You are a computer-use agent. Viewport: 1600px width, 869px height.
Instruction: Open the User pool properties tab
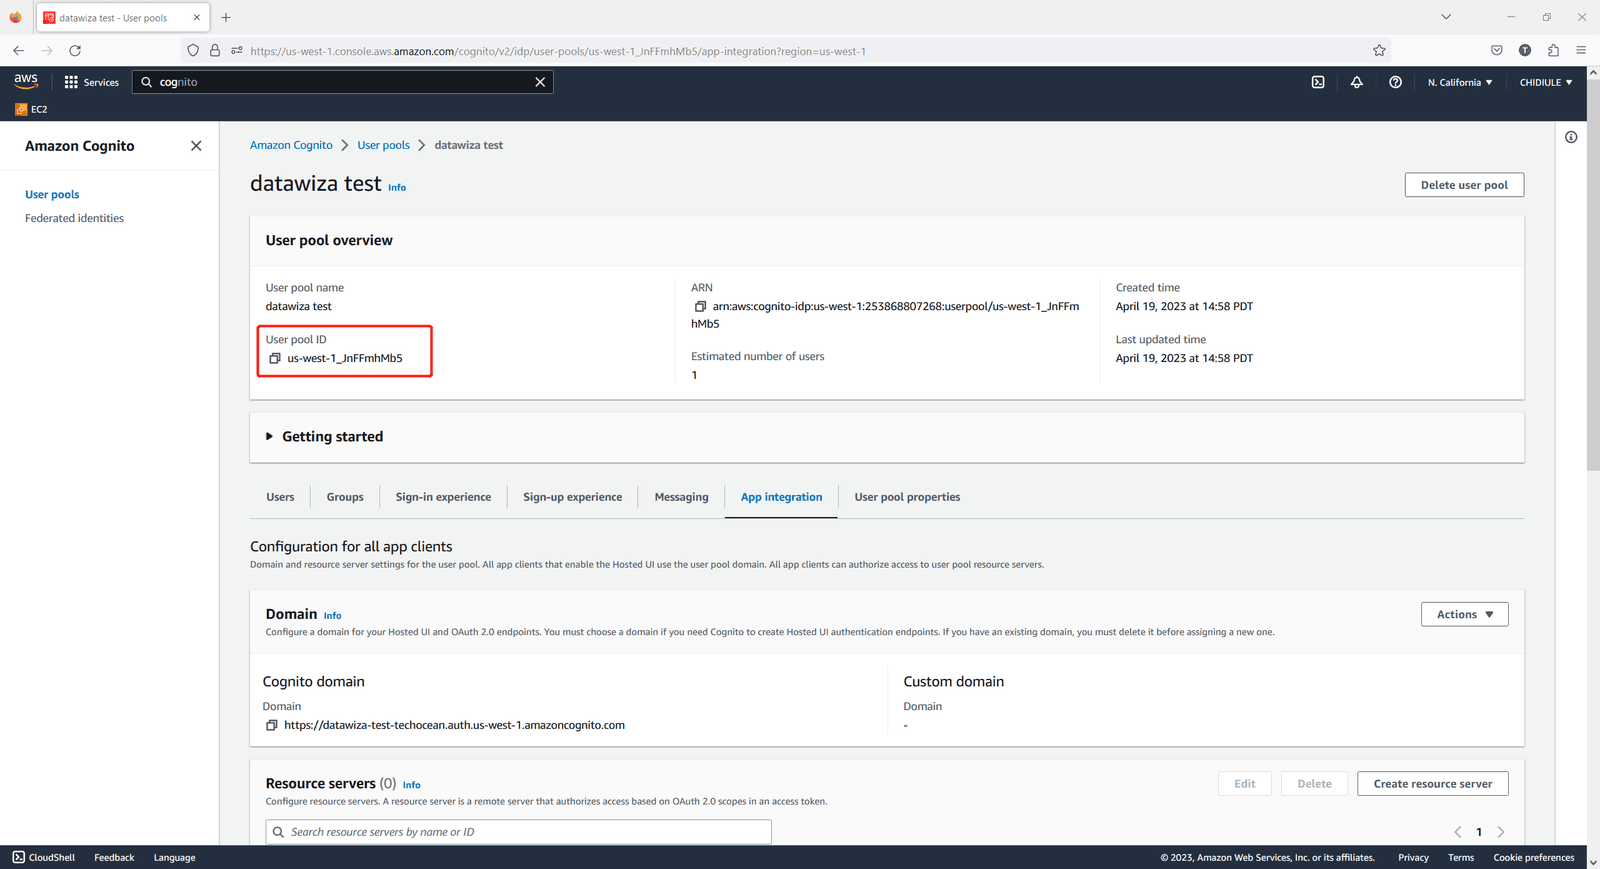tap(907, 497)
